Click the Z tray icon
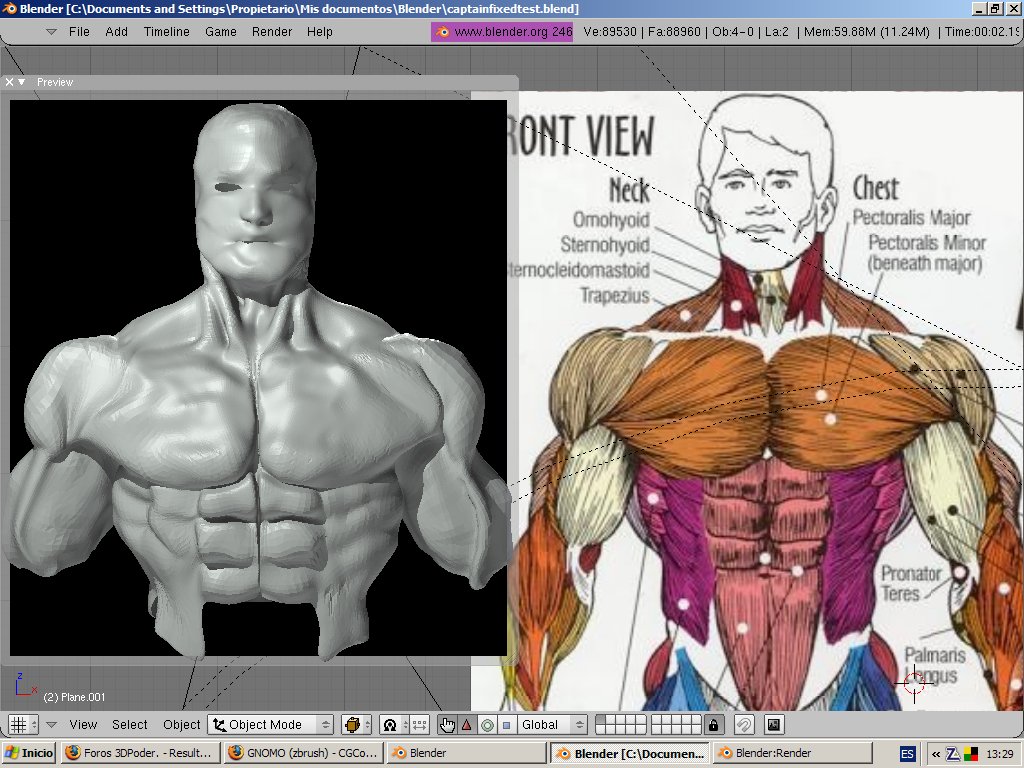 (953, 754)
